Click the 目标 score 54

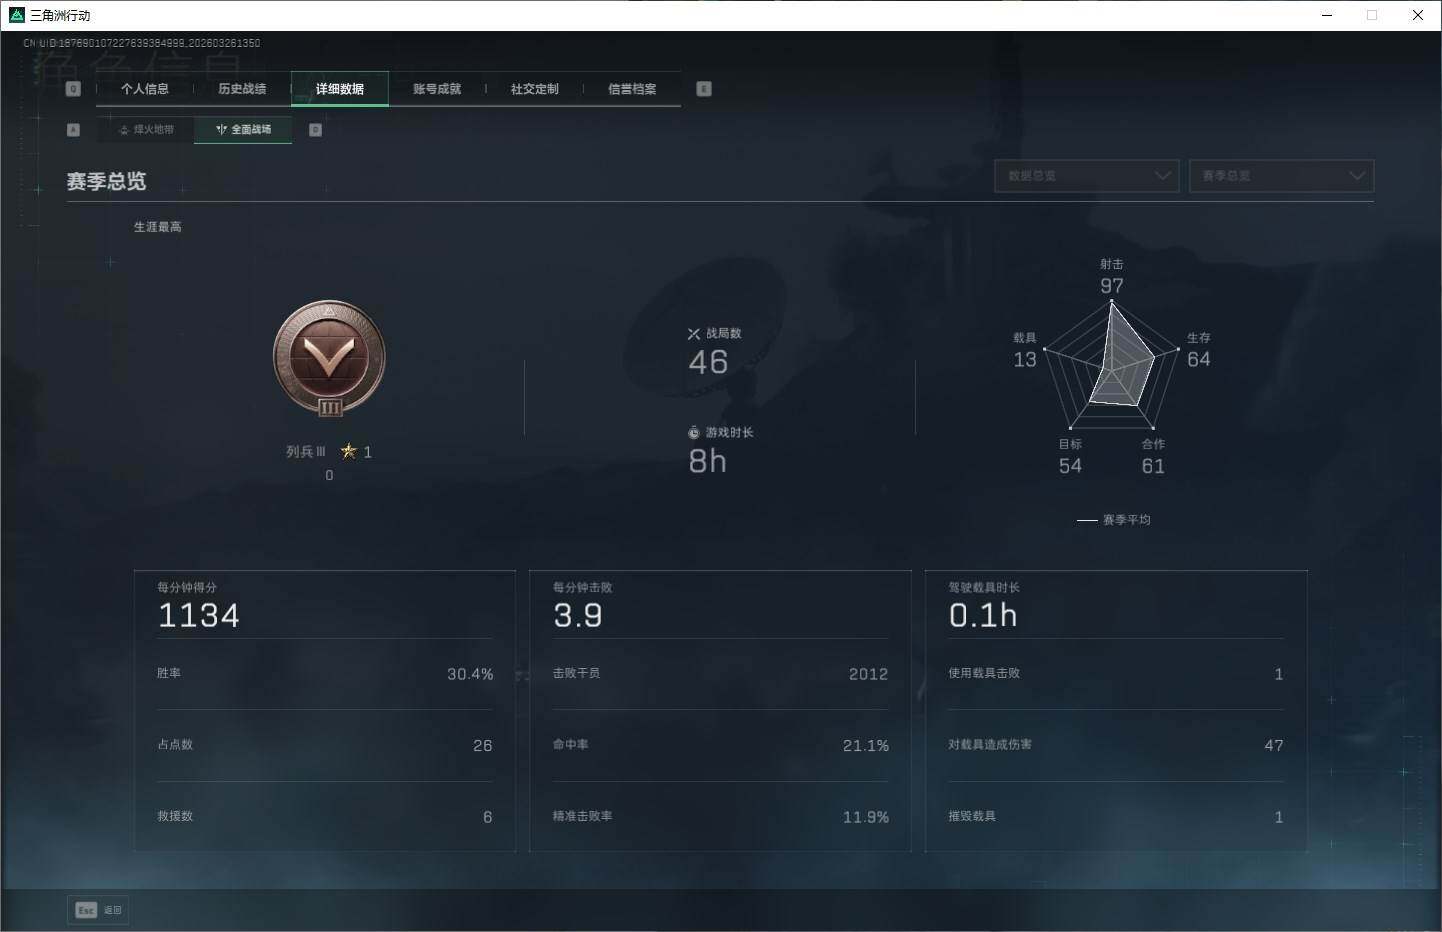coord(1070,466)
